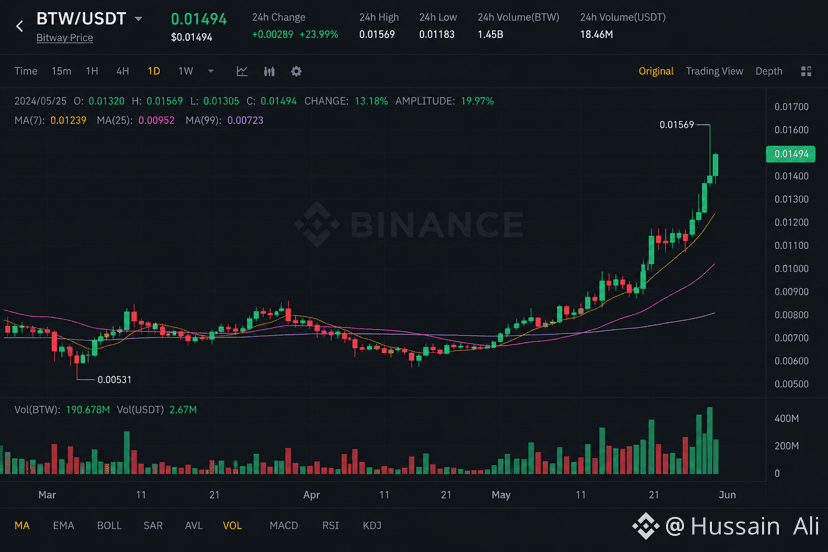828x552 pixels.
Task: Open the Bitway Price link
Action: tap(64, 38)
